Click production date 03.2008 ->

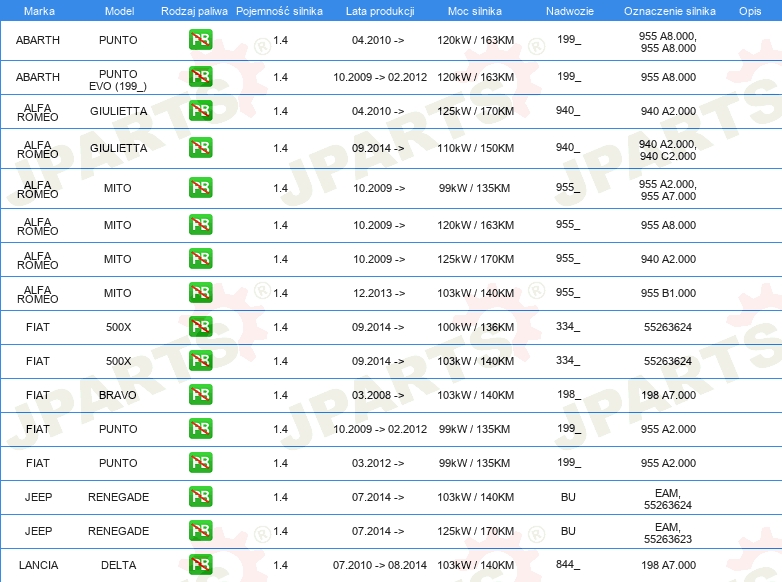378,395
